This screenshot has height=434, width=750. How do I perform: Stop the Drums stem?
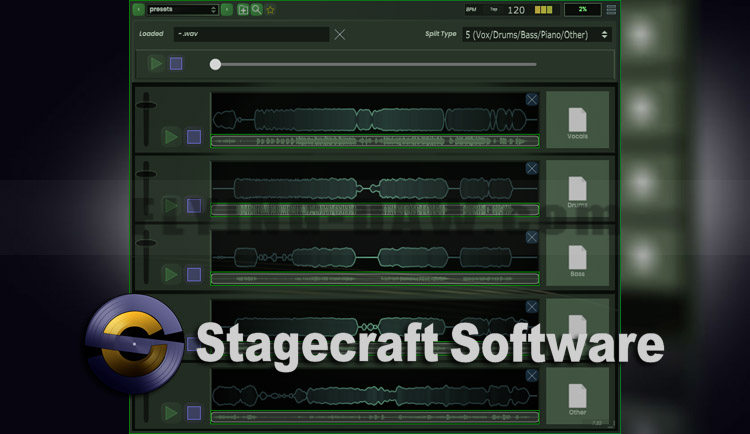click(x=194, y=206)
